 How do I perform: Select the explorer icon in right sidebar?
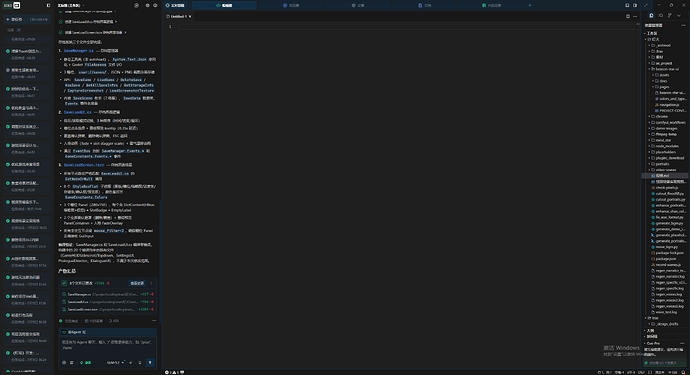pos(651,15)
